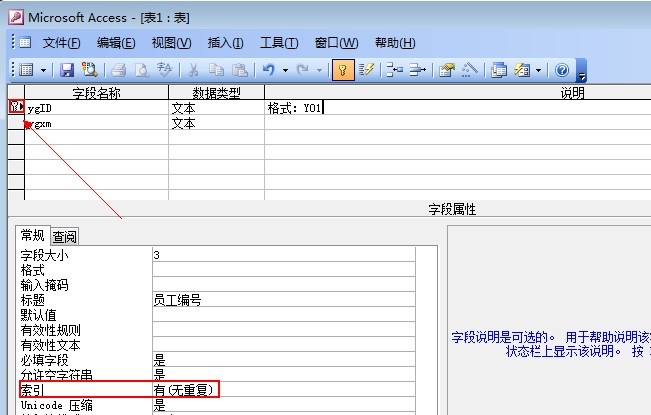Image resolution: width=651 pixels, height=415 pixels.
Task: Click the 有效性规则 property field
Action: coord(284,330)
